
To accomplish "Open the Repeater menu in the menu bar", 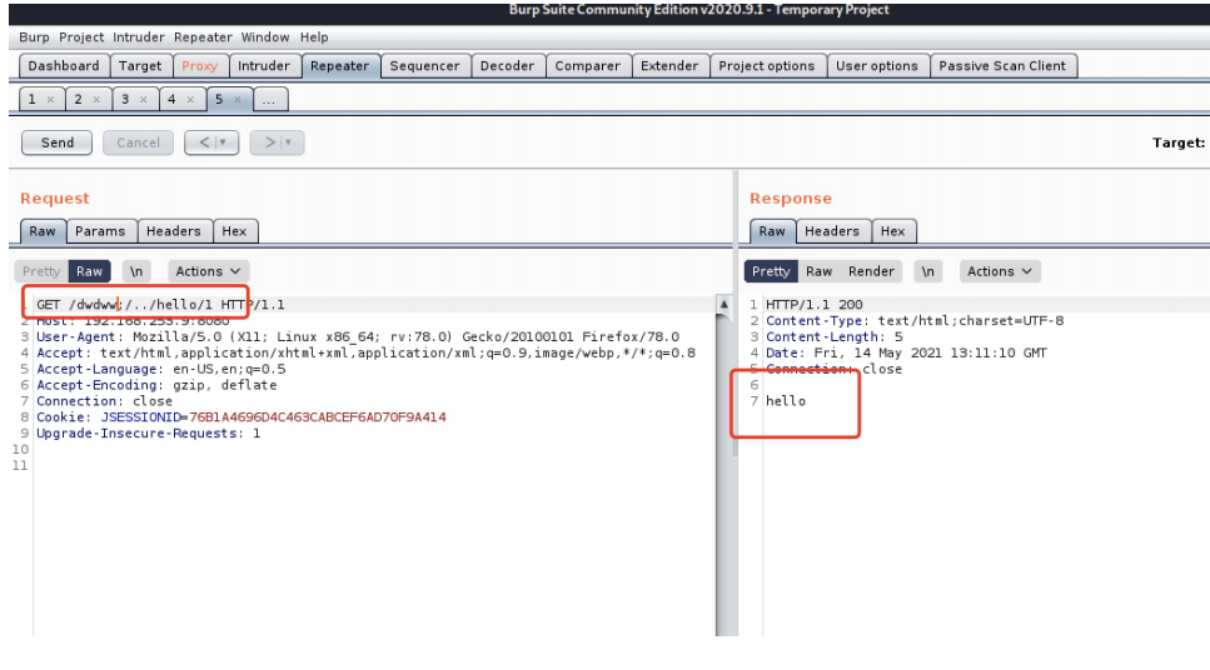I will (x=203, y=37).
